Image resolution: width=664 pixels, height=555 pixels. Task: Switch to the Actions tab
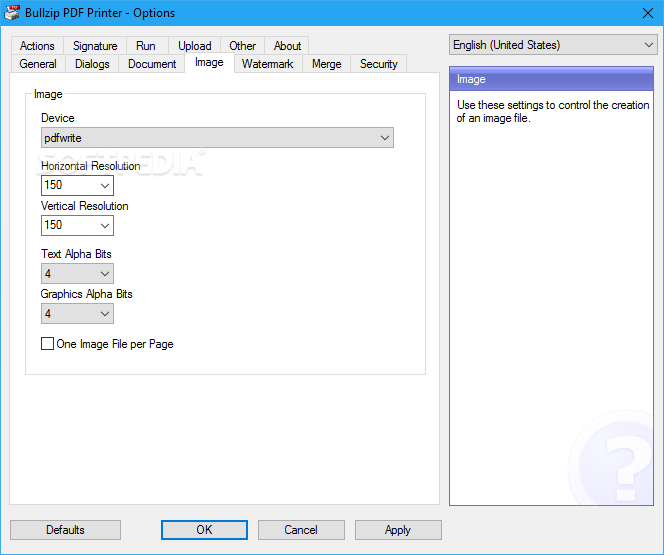click(x=37, y=46)
